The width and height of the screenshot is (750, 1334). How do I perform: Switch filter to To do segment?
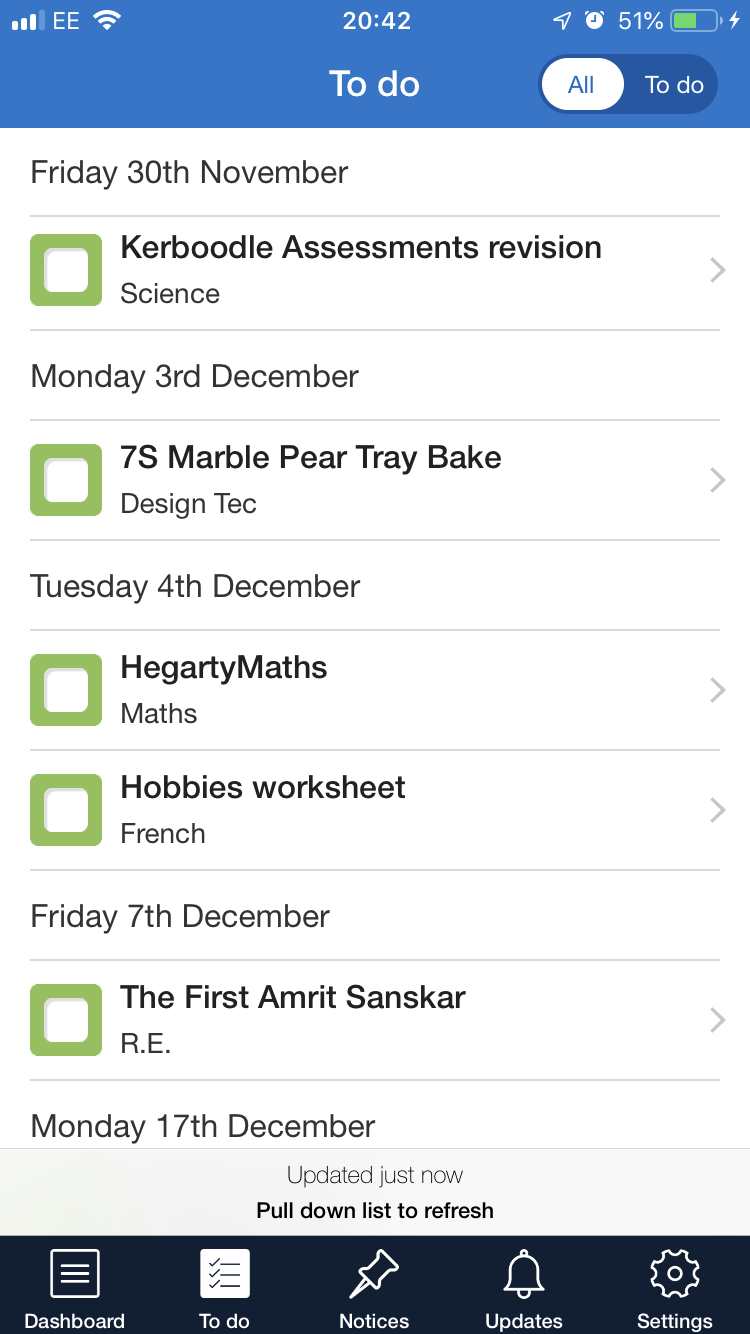coord(674,85)
